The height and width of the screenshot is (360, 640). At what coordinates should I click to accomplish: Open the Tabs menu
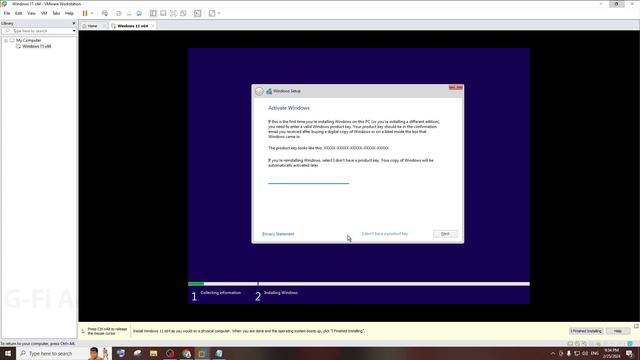tap(56, 13)
